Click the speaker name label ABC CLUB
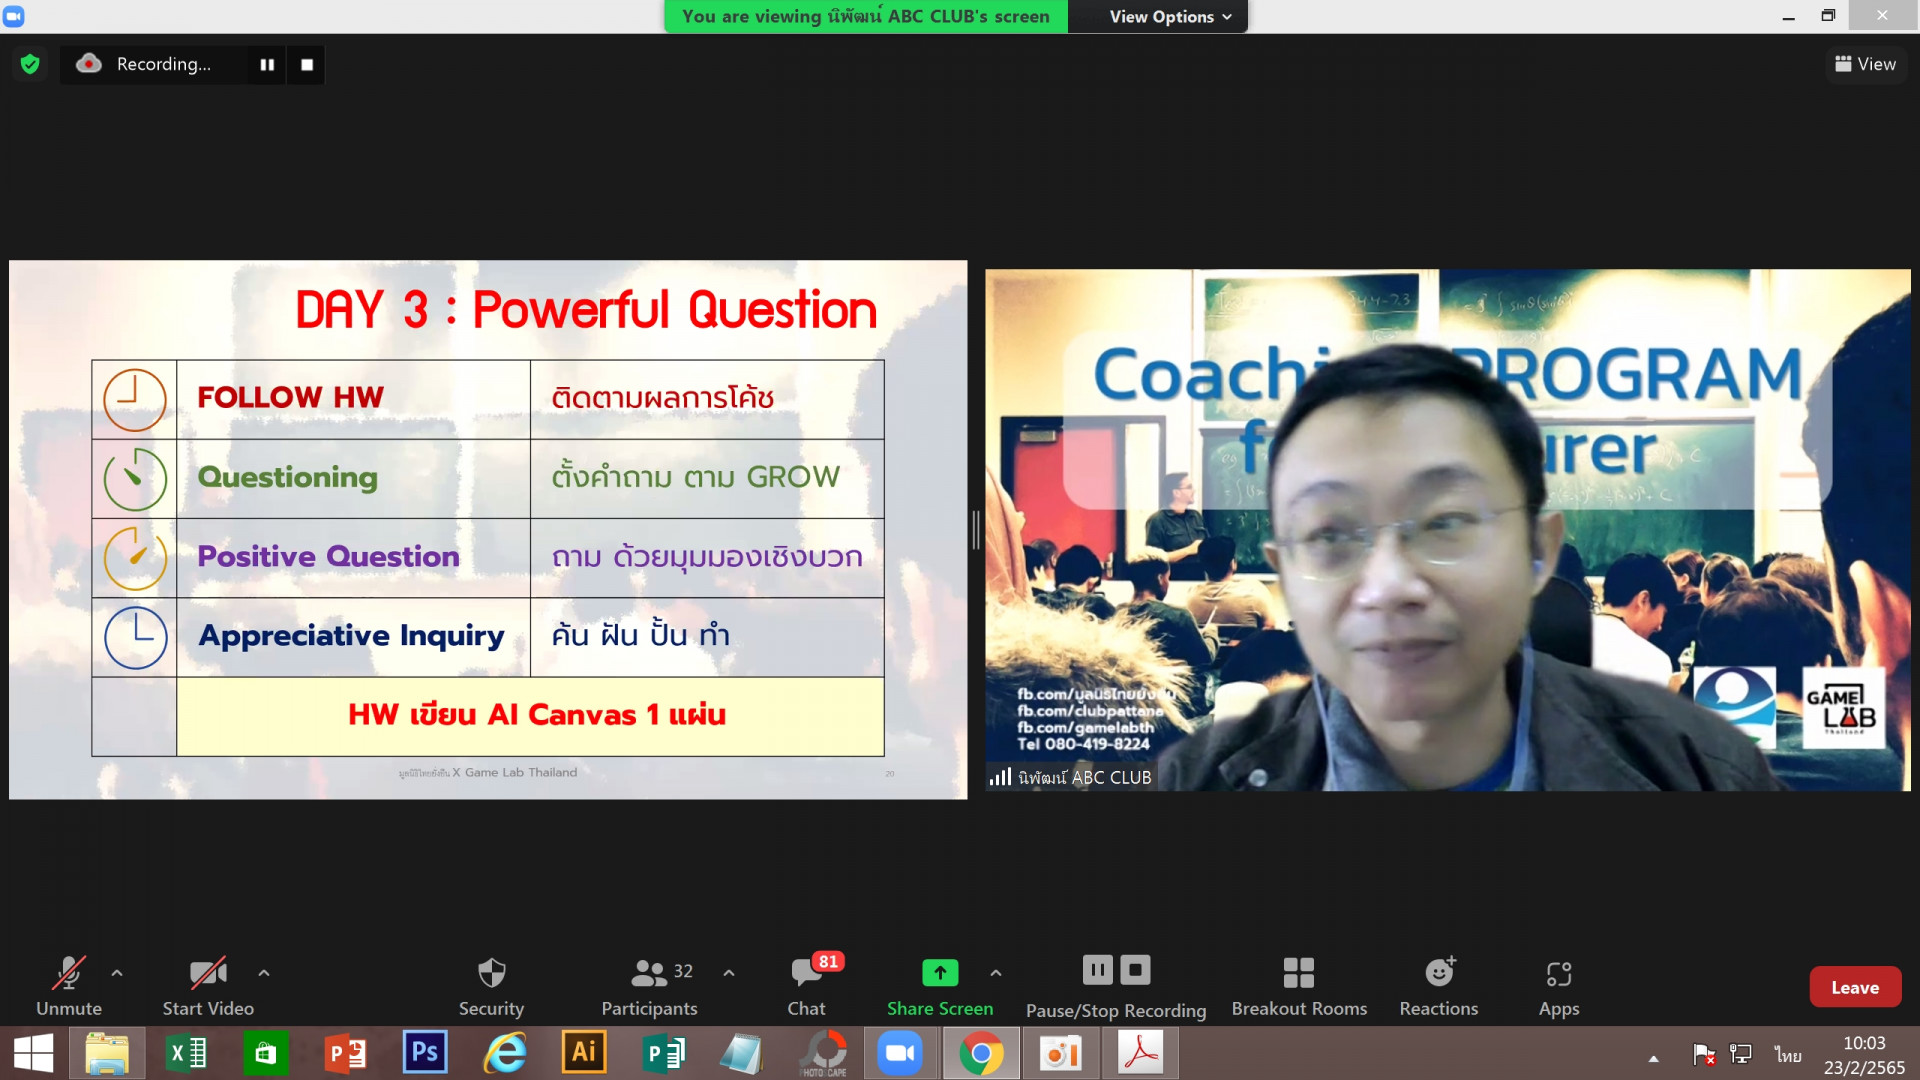This screenshot has height=1080, width=1920. 1084,777
